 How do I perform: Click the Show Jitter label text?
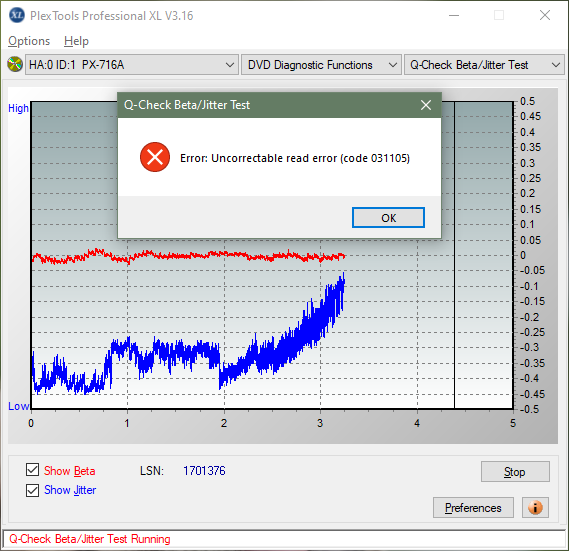(70, 490)
